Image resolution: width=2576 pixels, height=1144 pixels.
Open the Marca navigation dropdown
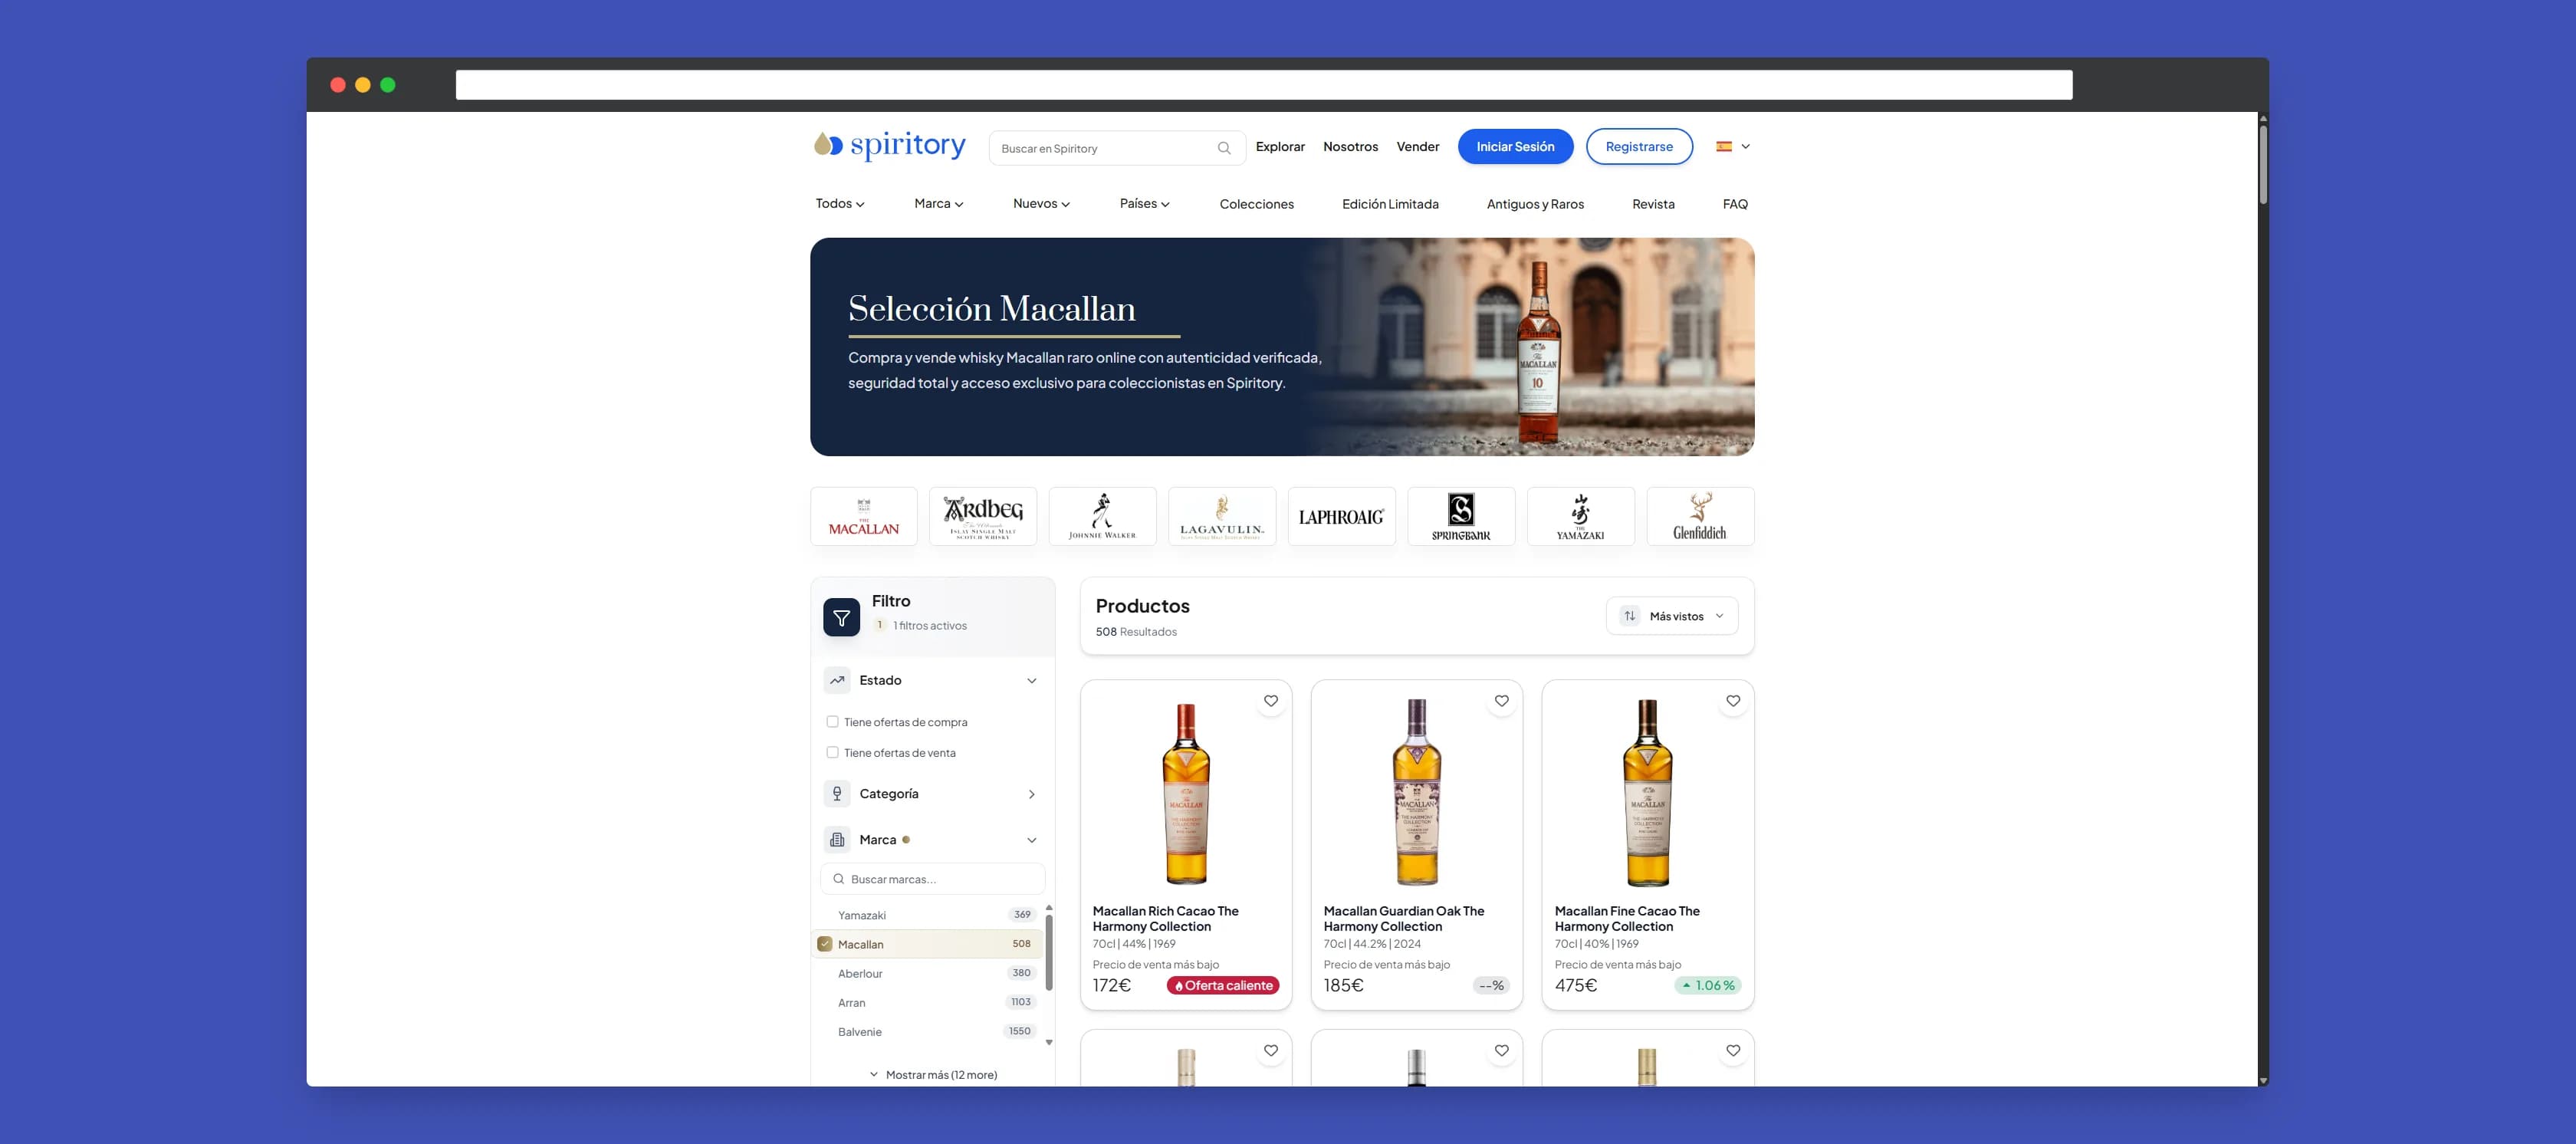tap(939, 204)
